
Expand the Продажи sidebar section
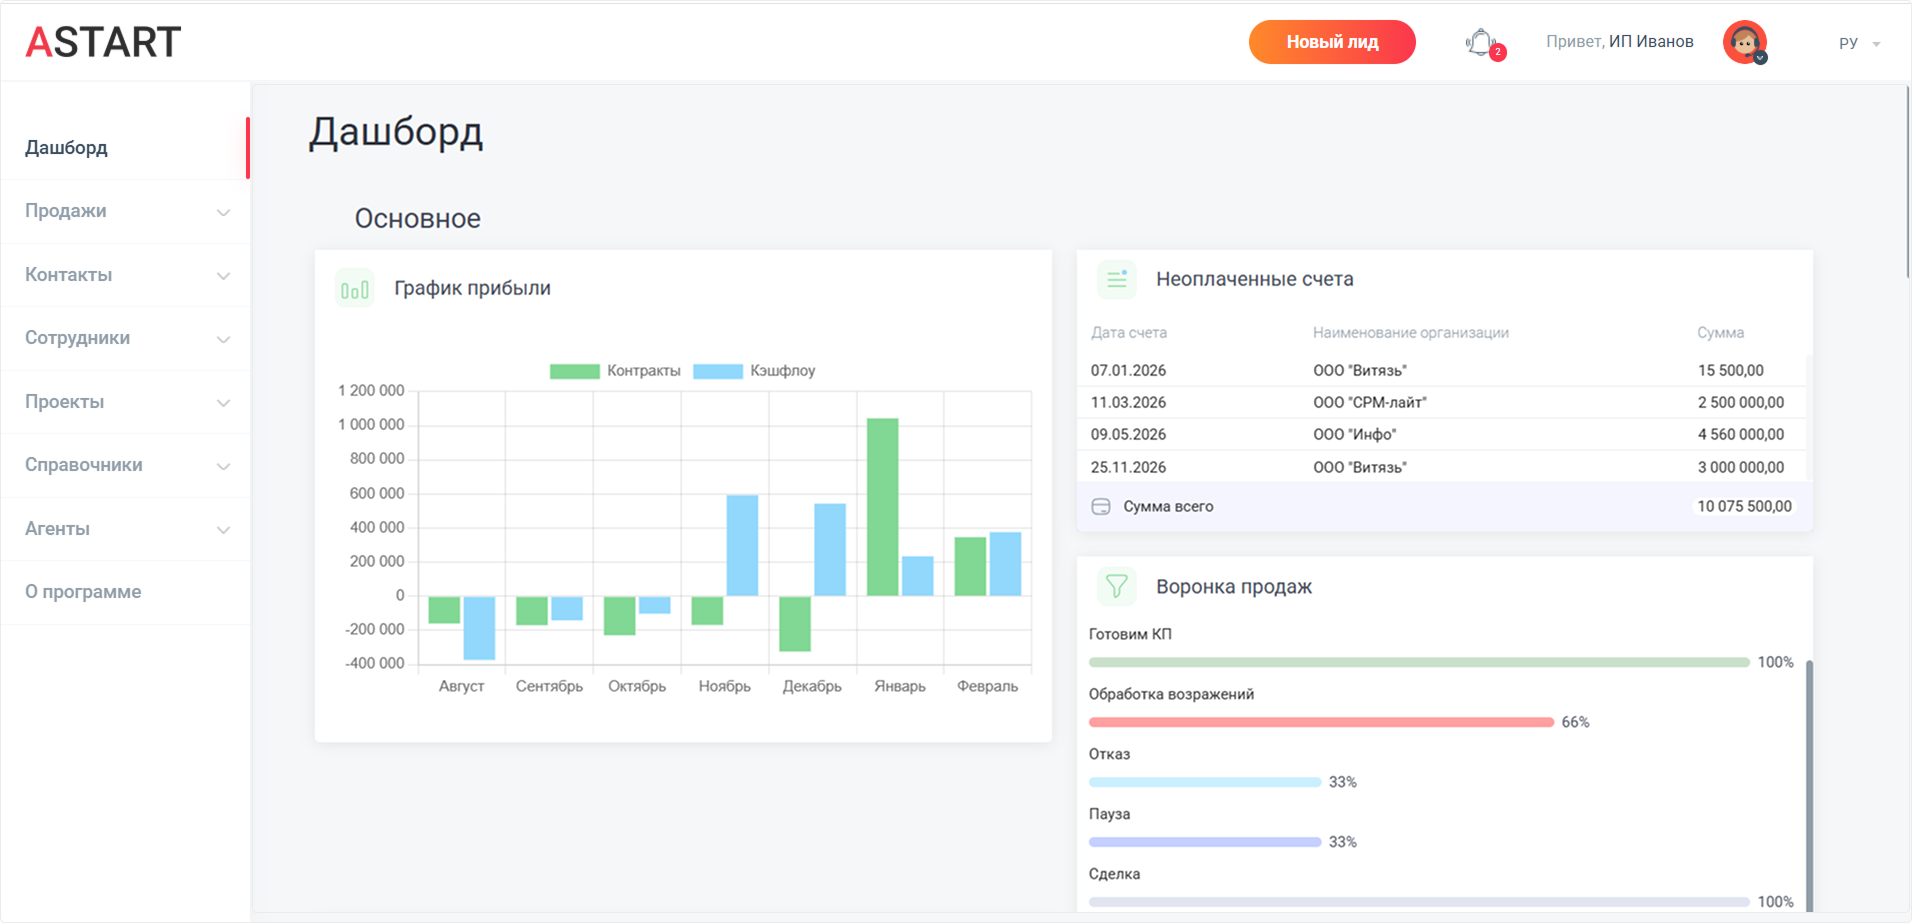(x=66, y=211)
